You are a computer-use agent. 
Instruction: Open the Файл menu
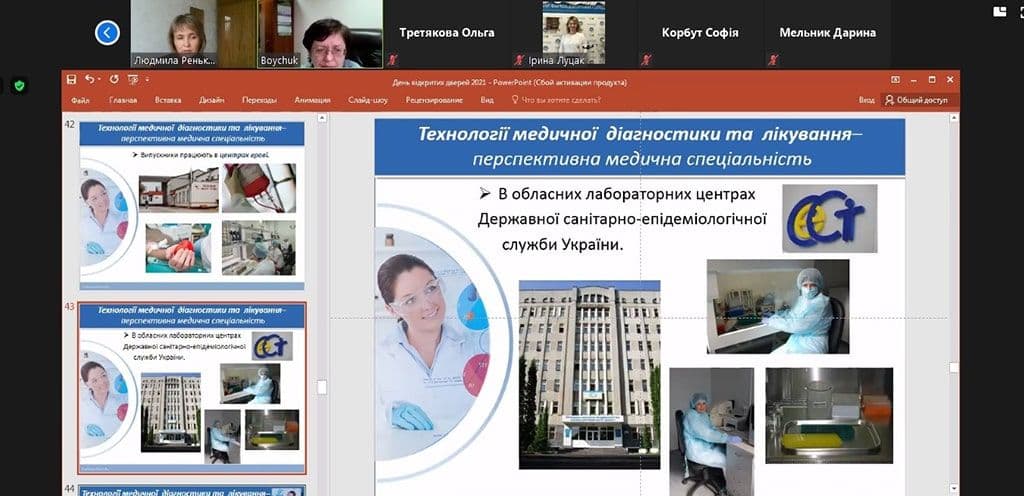80,101
